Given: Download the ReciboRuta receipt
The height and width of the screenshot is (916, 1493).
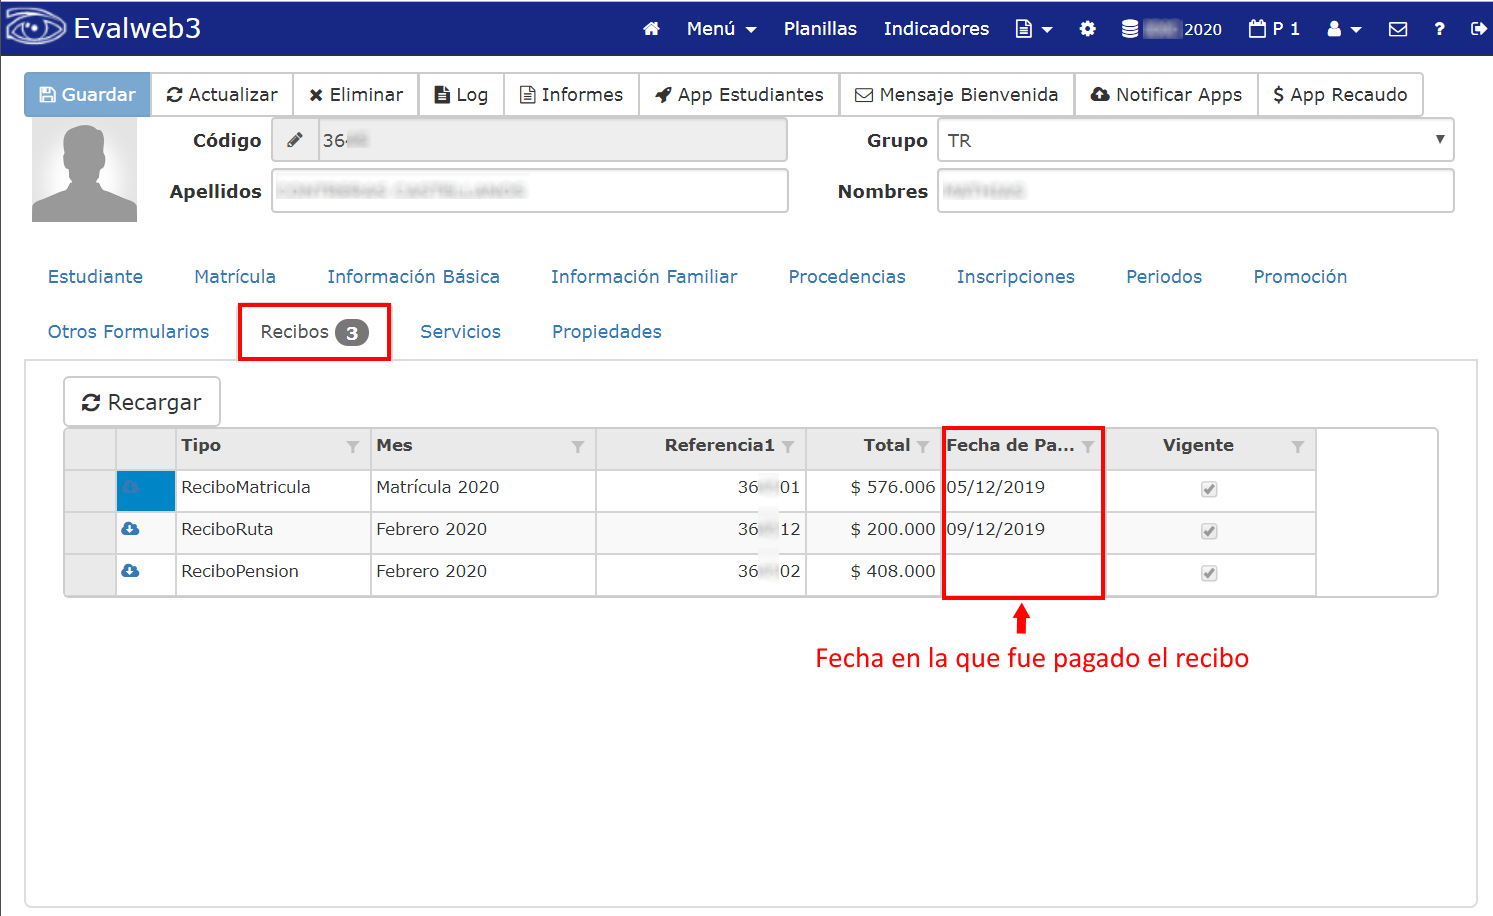Looking at the screenshot, I should click(x=130, y=529).
